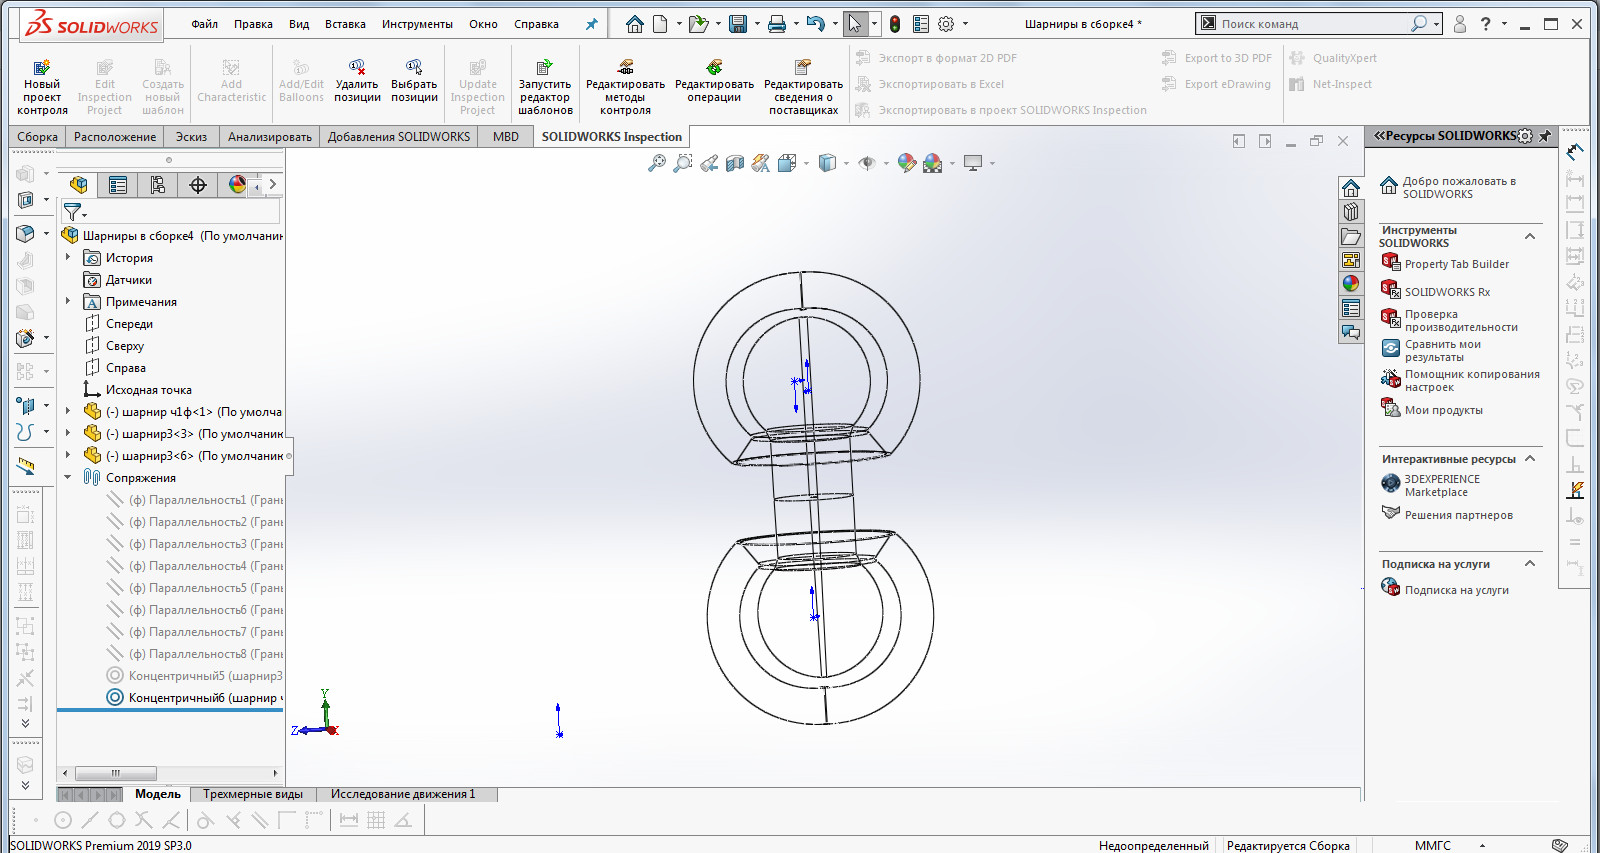Open the Инструменты menu
This screenshot has height=853, width=1600.
[x=416, y=24]
